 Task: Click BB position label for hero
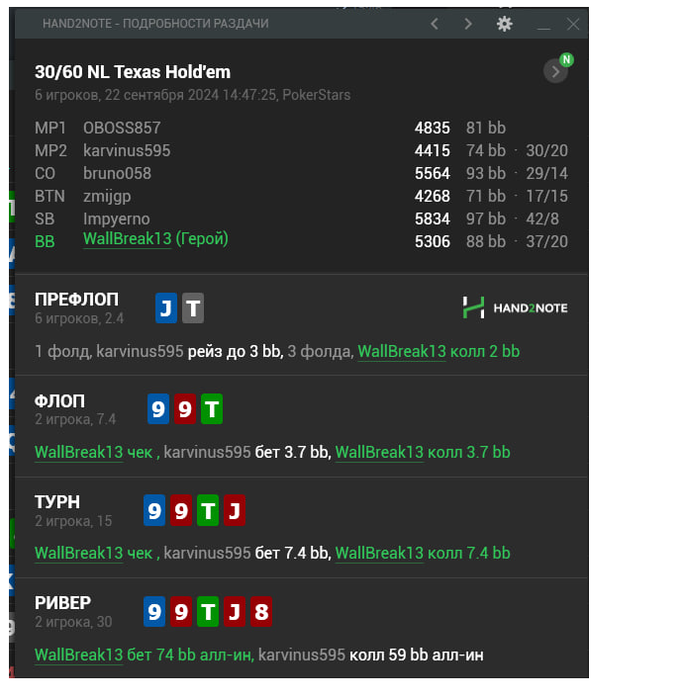click(45, 242)
